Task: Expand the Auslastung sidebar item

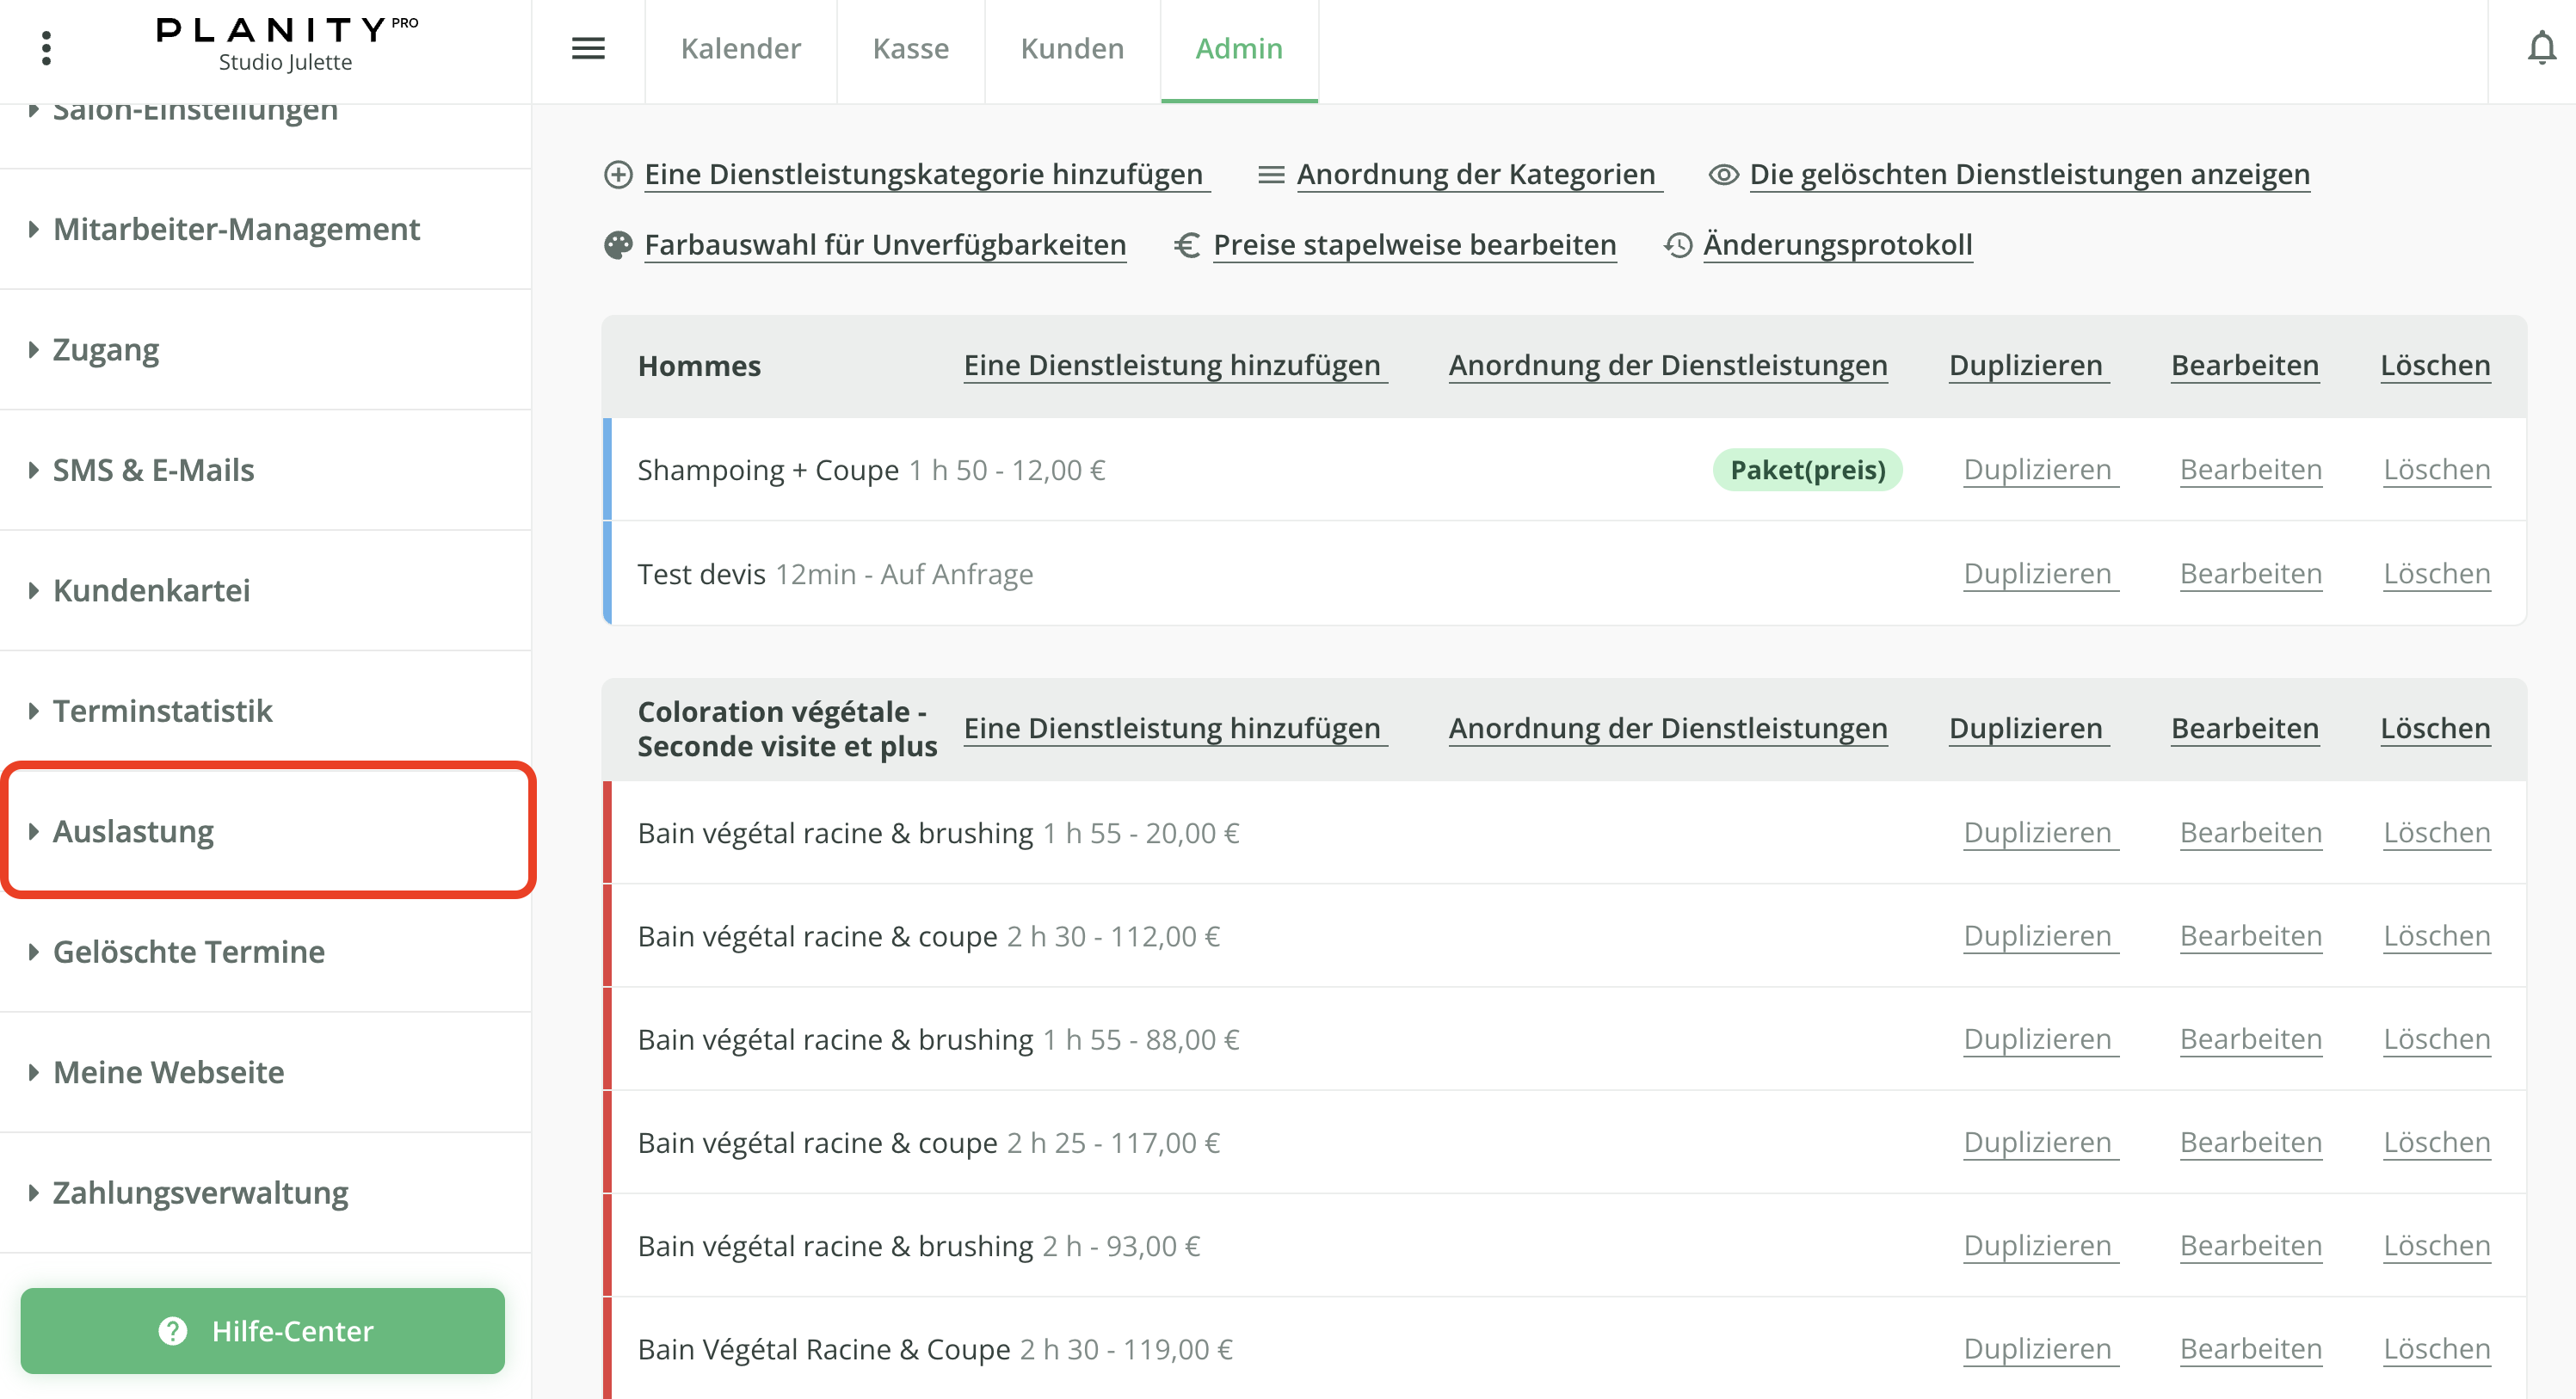Action: tap(134, 831)
